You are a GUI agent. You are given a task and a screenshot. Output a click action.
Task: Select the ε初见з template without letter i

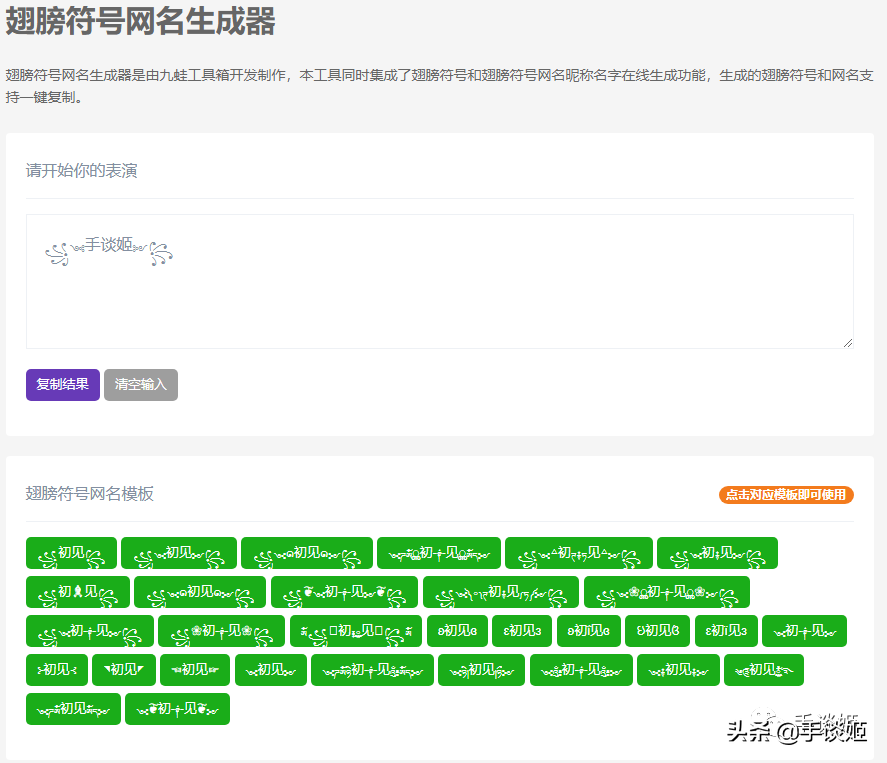522,631
